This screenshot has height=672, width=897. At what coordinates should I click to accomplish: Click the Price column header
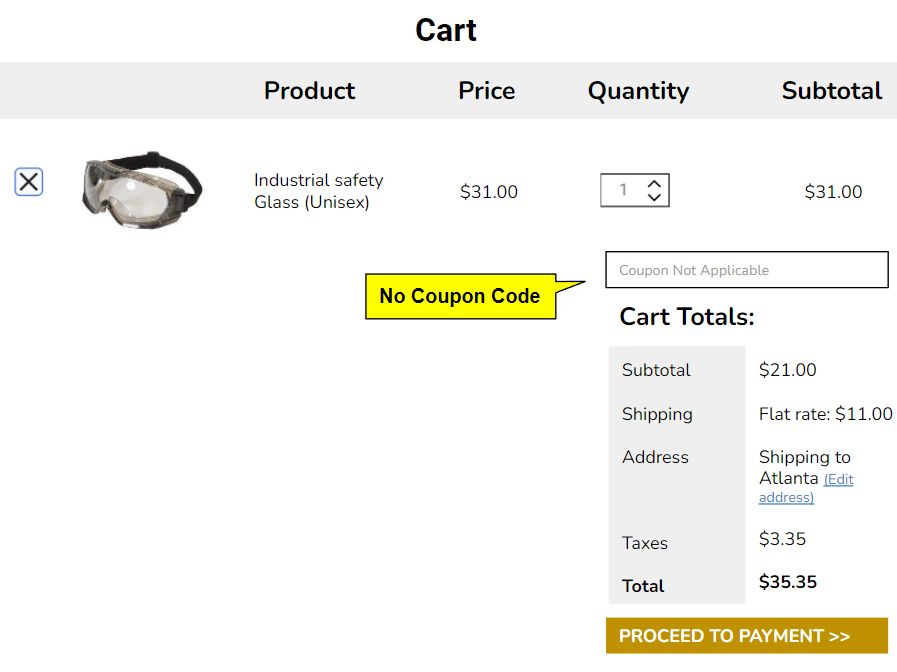point(487,91)
